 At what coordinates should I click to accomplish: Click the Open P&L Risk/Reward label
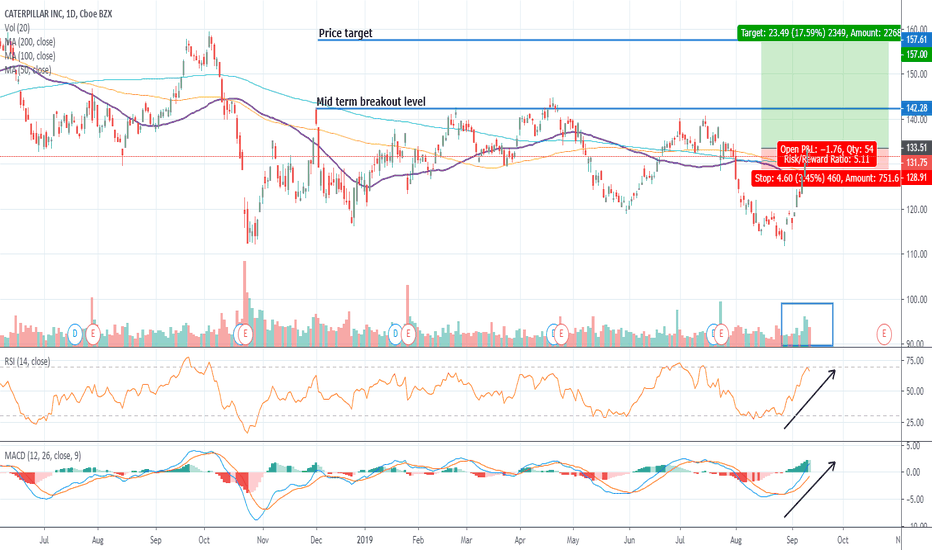pos(826,155)
